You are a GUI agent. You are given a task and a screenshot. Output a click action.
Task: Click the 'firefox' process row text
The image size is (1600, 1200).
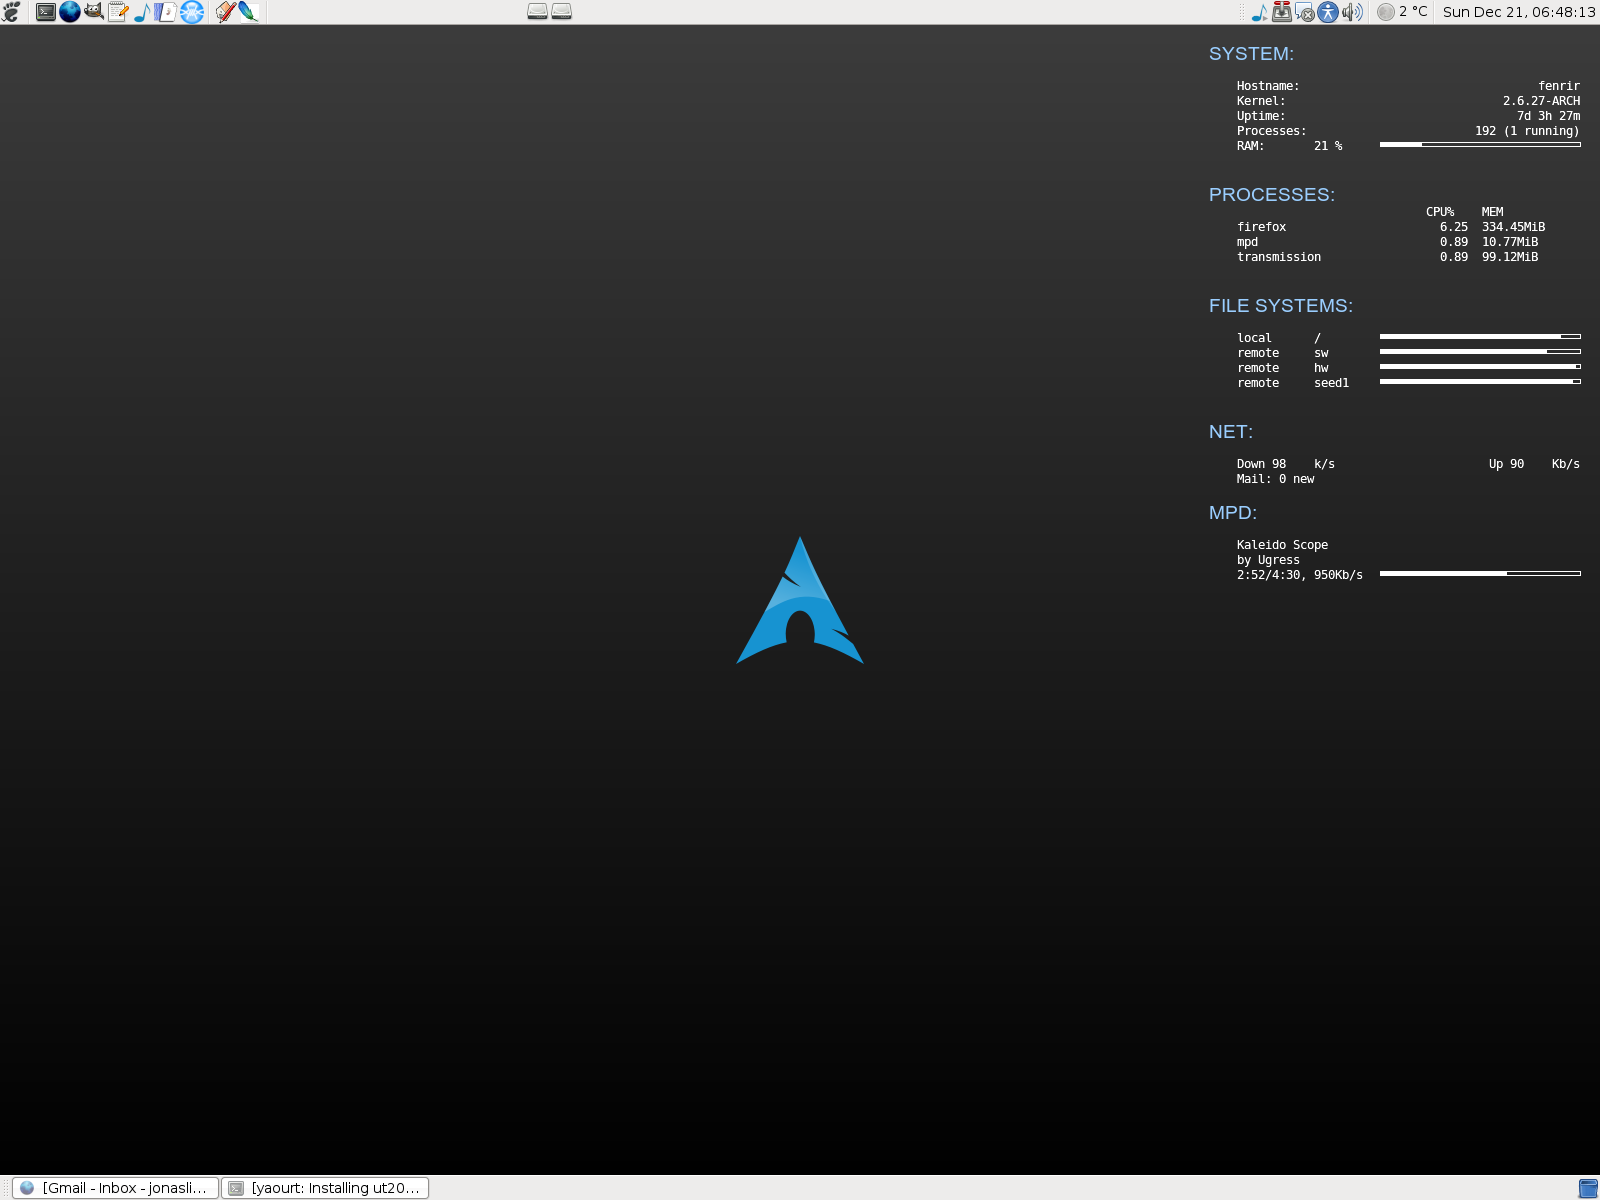tap(1261, 227)
